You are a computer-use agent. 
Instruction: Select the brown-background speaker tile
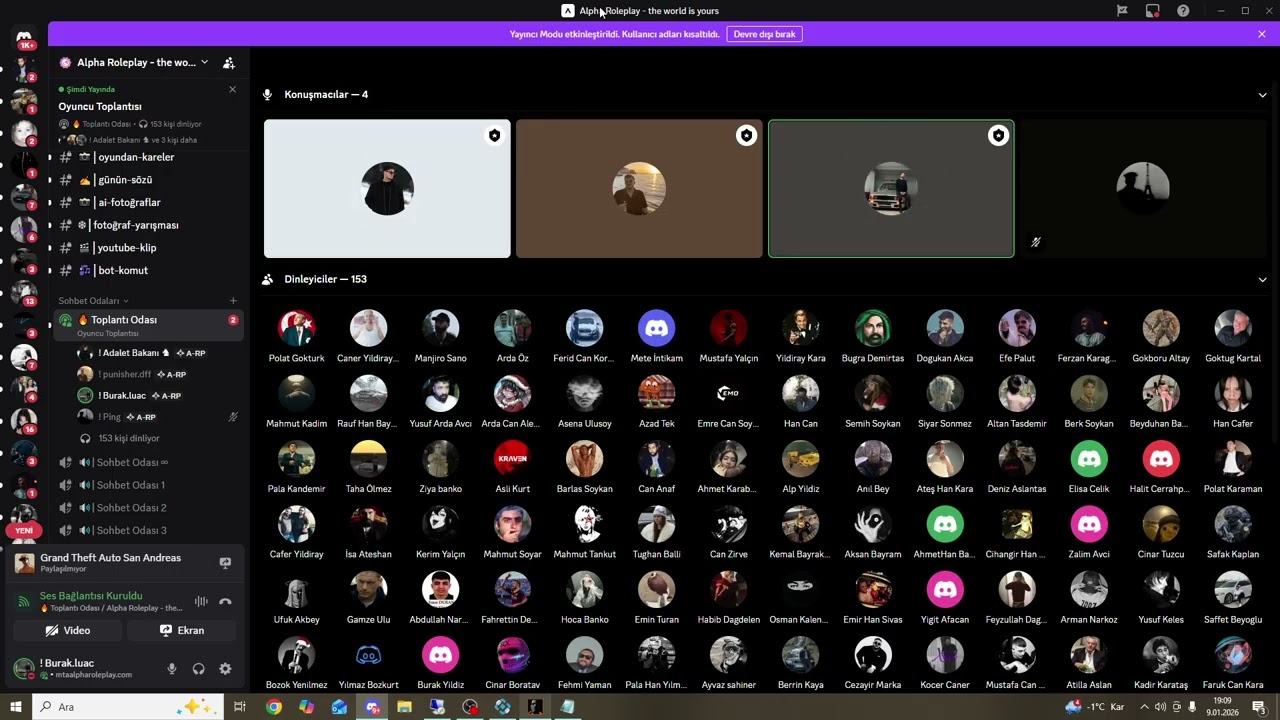point(639,189)
